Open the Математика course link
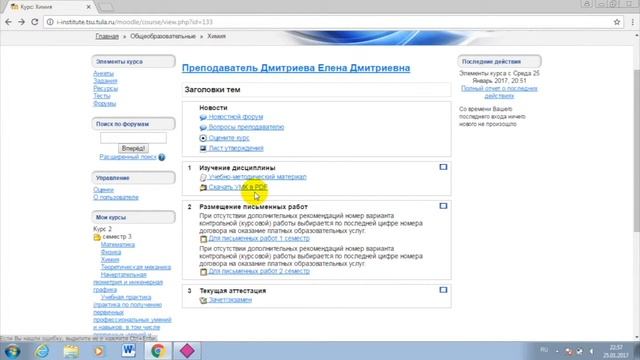The width and height of the screenshot is (640, 360). point(118,244)
